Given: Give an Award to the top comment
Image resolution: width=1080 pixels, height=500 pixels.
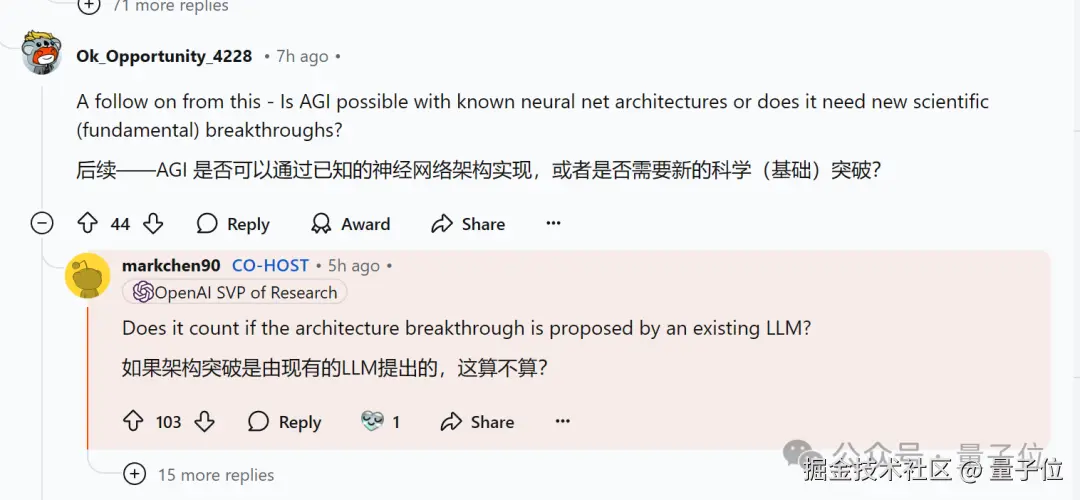Looking at the screenshot, I should click(x=350, y=224).
